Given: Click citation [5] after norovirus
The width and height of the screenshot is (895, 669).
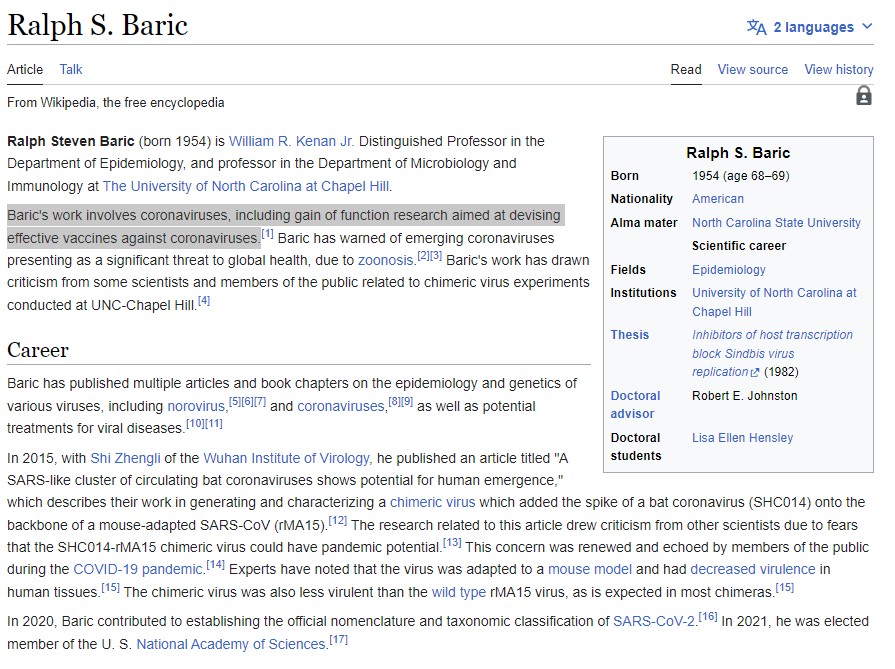Looking at the screenshot, I should click(x=235, y=401).
